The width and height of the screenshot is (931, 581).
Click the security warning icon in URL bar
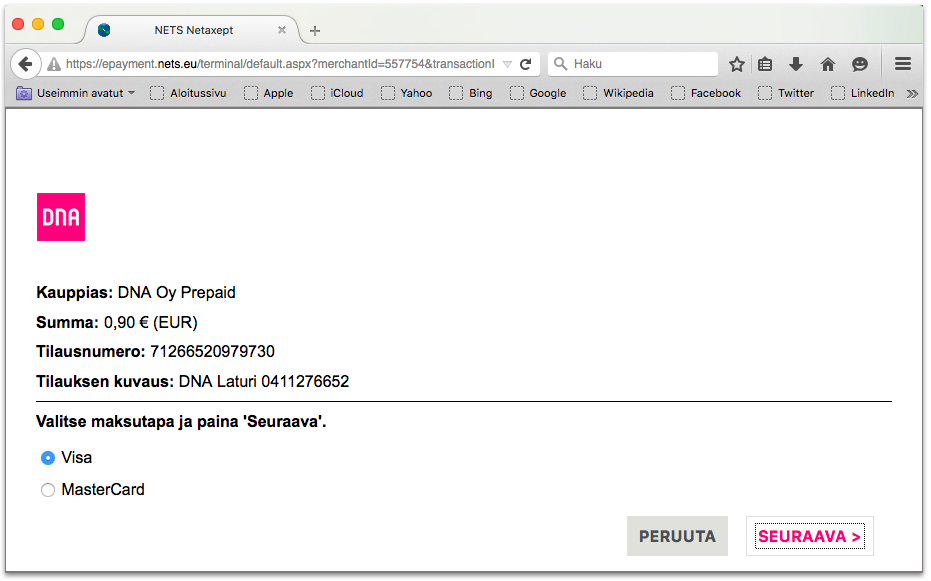(54, 64)
